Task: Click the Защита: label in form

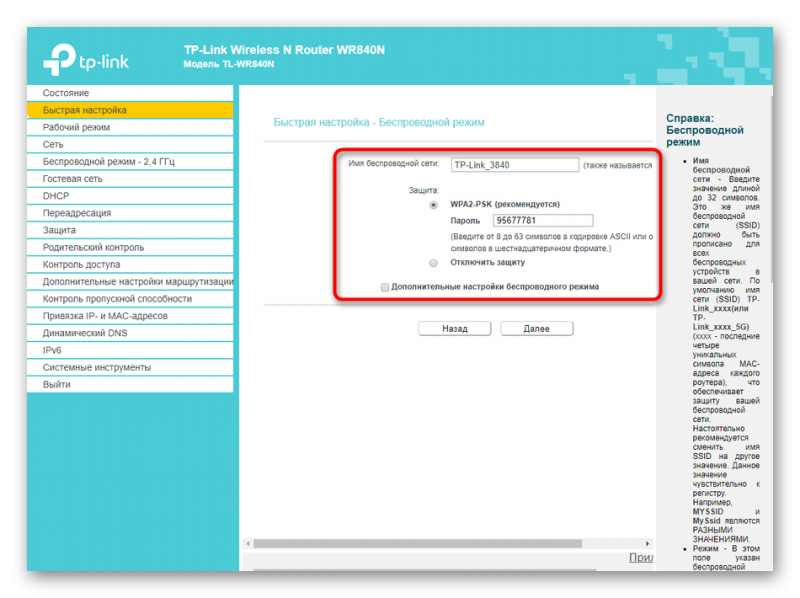Action: click(x=423, y=190)
